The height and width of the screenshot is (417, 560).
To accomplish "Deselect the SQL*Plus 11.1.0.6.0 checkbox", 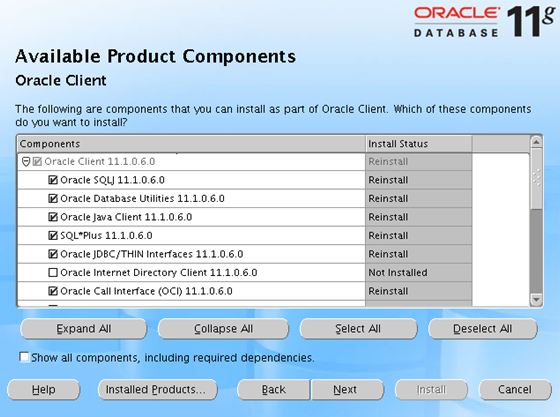I will click(52, 236).
